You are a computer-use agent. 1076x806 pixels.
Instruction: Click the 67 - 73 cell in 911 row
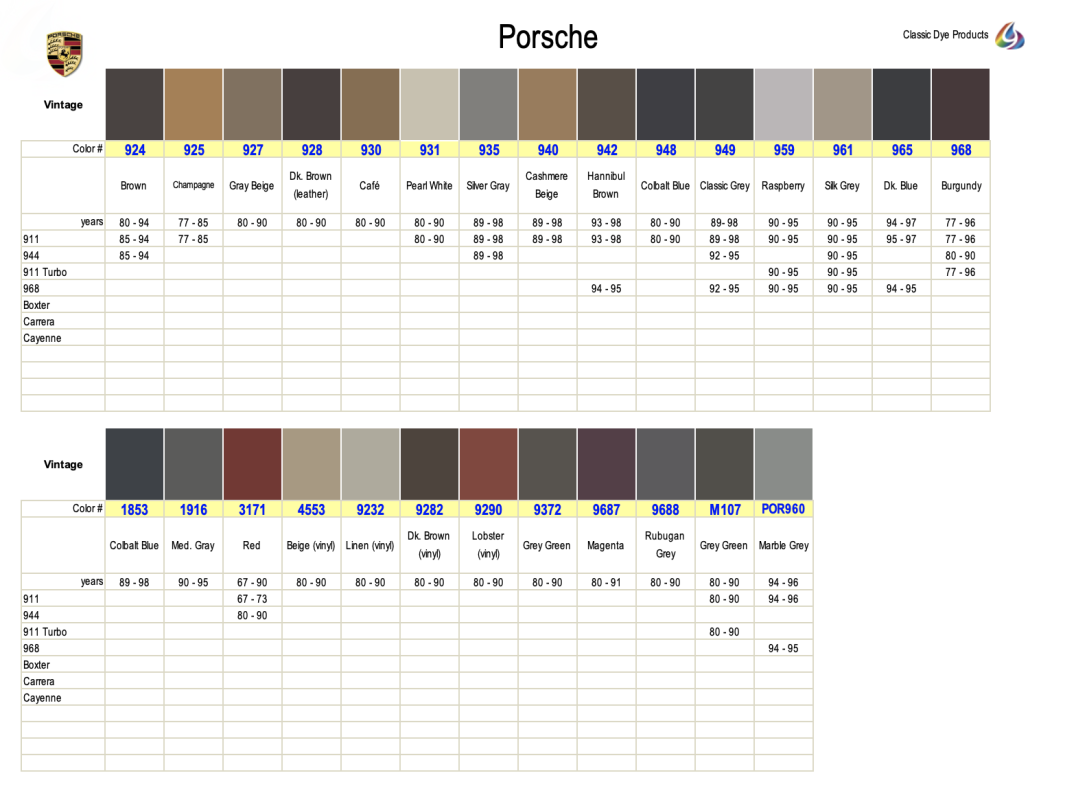[252, 599]
